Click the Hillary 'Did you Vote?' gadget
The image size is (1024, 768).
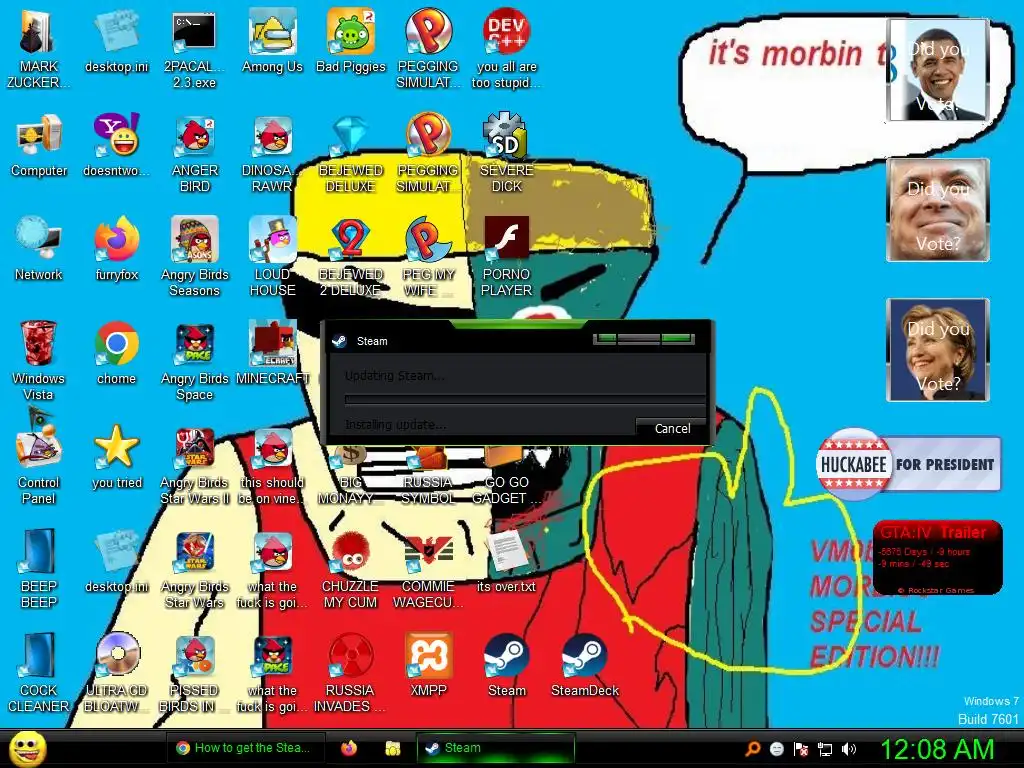pos(938,350)
